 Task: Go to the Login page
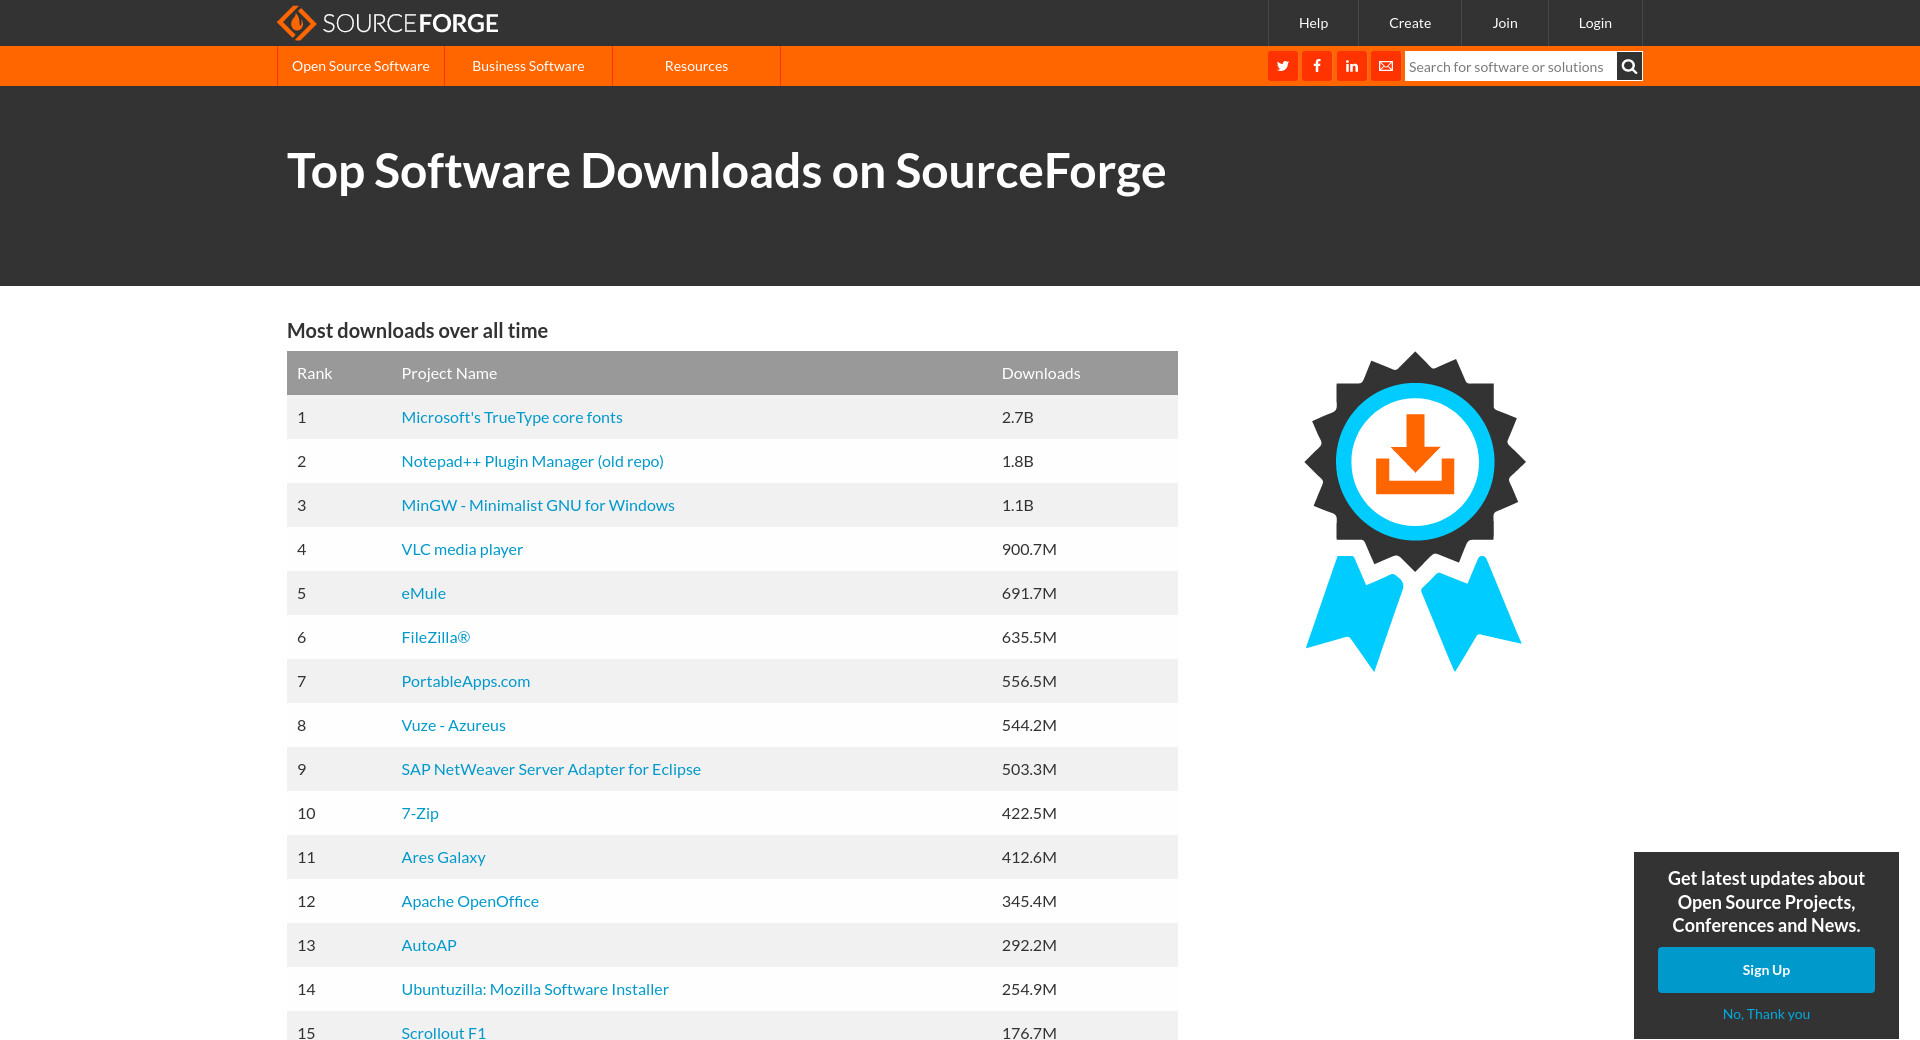click(x=1594, y=23)
